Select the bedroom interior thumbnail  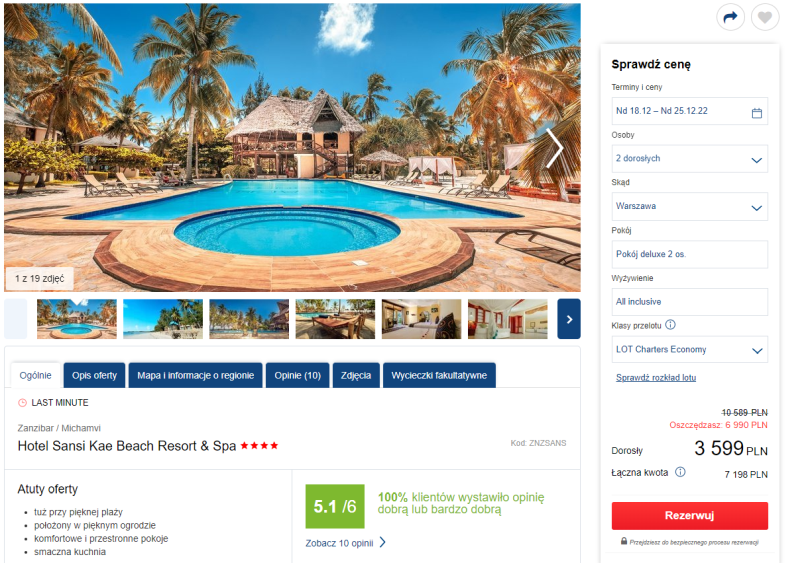click(x=421, y=319)
